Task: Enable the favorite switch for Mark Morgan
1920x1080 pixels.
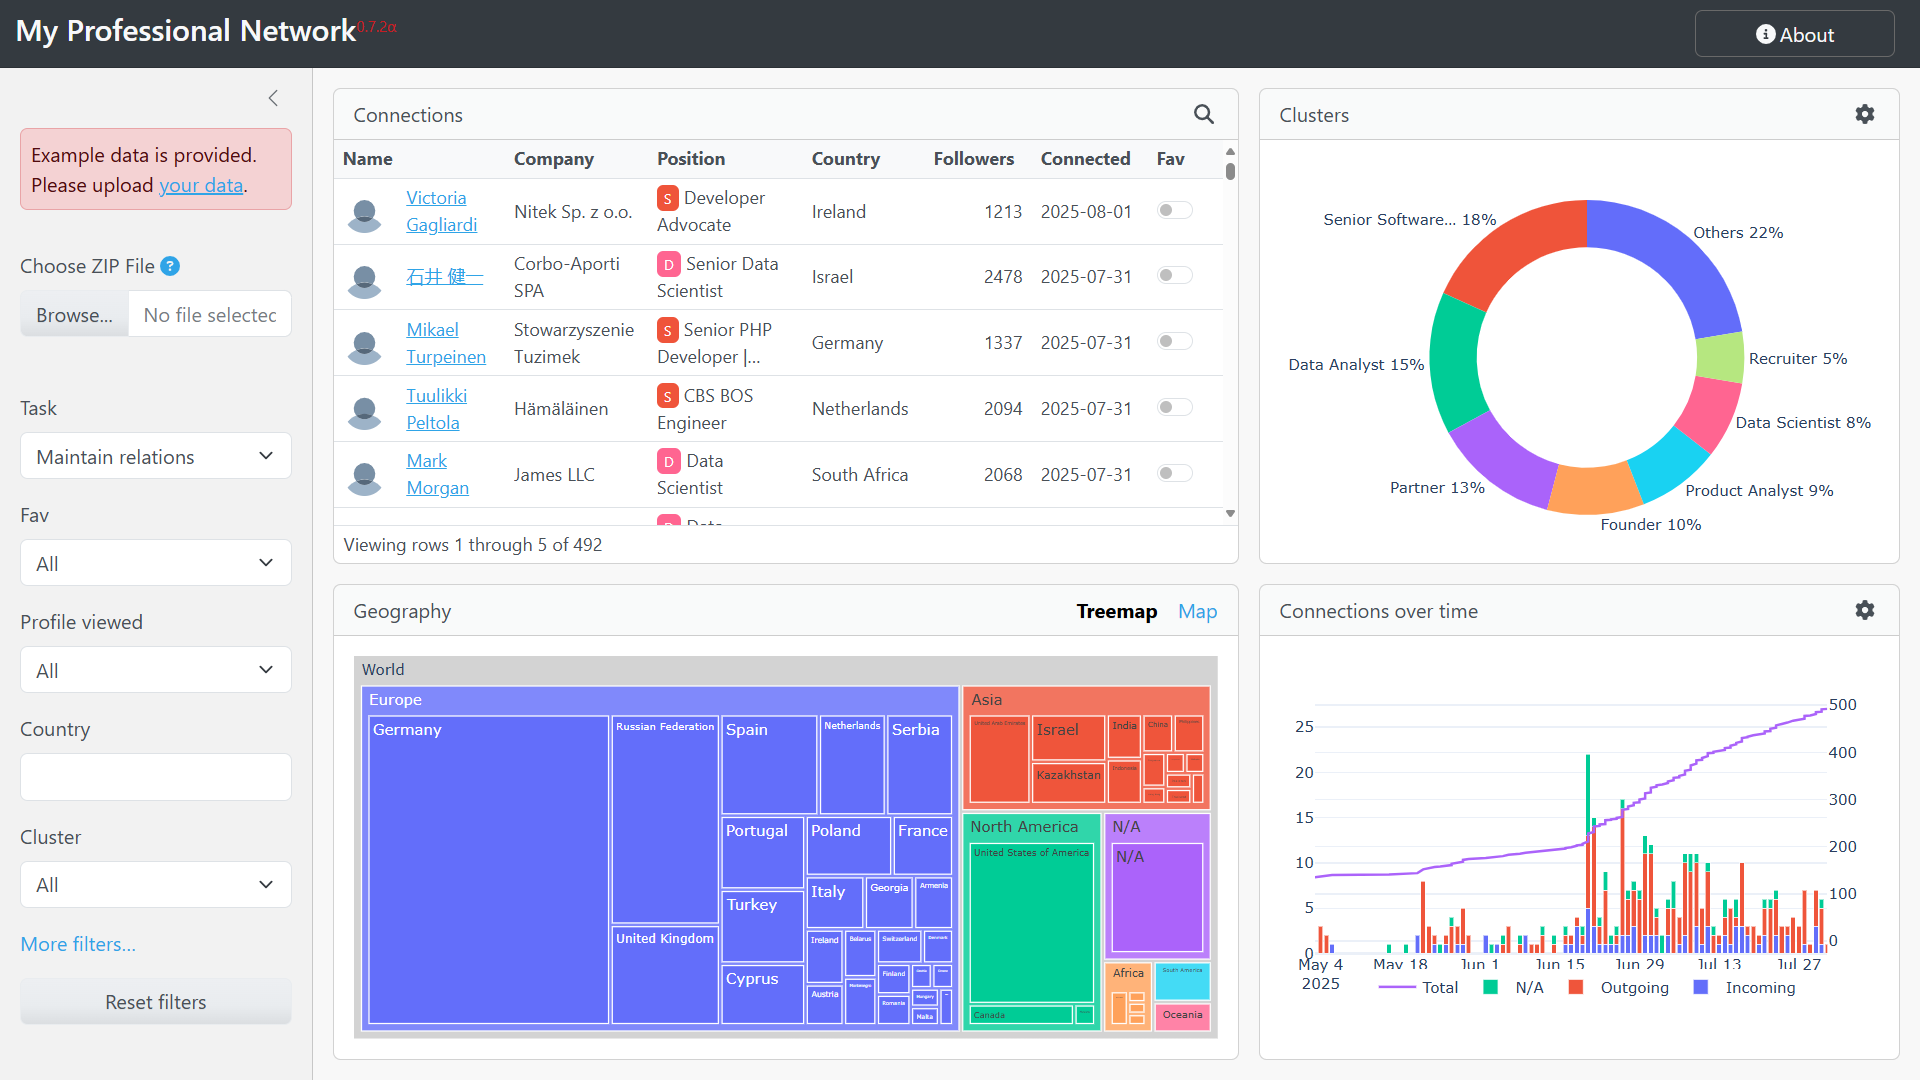Action: click(1174, 473)
